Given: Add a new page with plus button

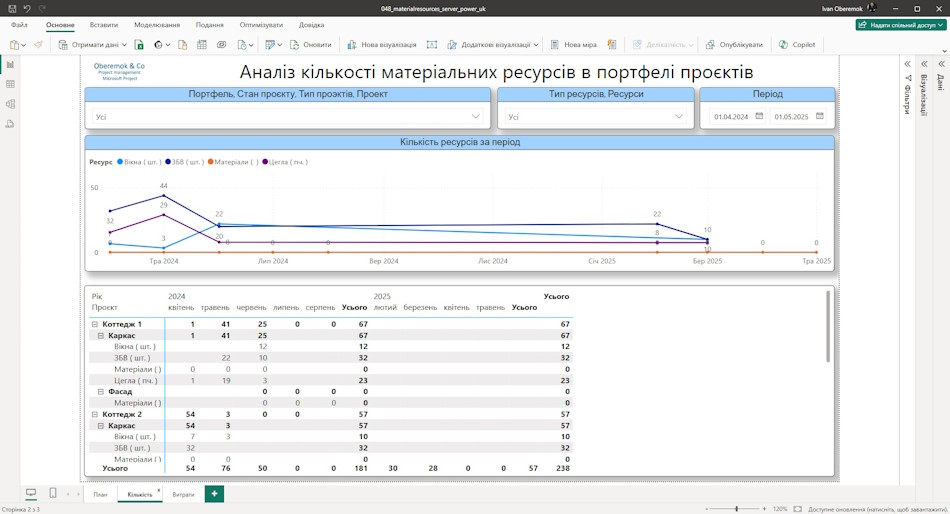Looking at the screenshot, I should click(x=214, y=494).
